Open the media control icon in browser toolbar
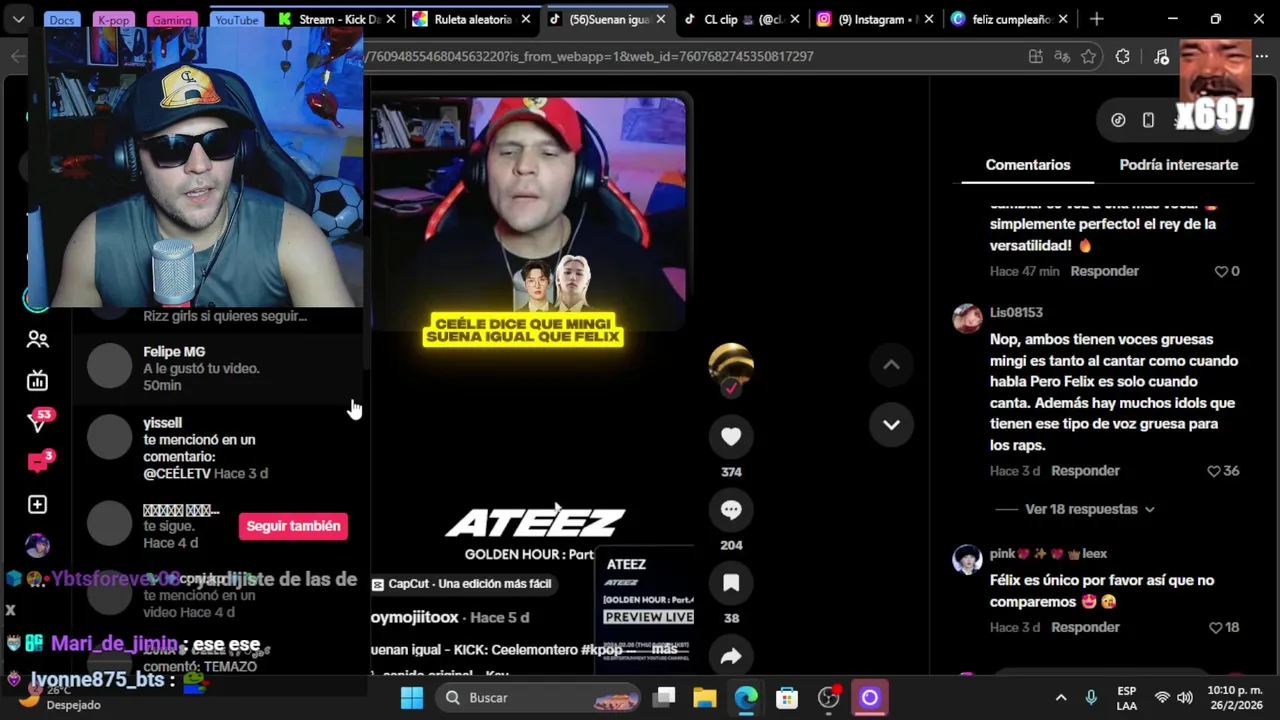This screenshot has width=1280, height=720. point(1160,57)
